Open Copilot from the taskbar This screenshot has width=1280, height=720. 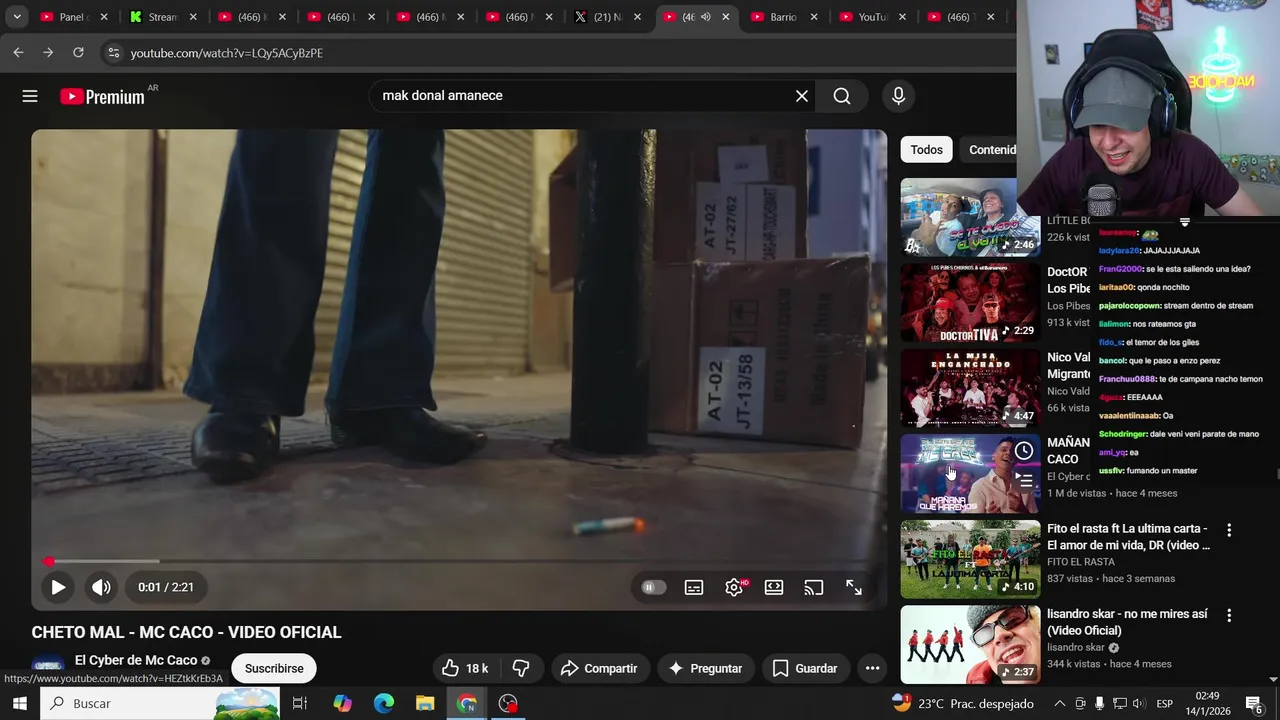pos(342,703)
